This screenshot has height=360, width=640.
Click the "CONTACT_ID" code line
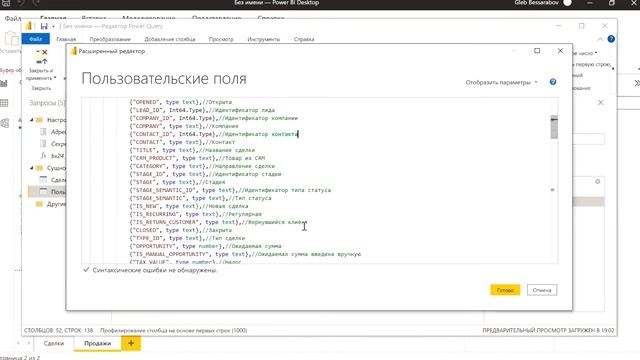(213, 134)
